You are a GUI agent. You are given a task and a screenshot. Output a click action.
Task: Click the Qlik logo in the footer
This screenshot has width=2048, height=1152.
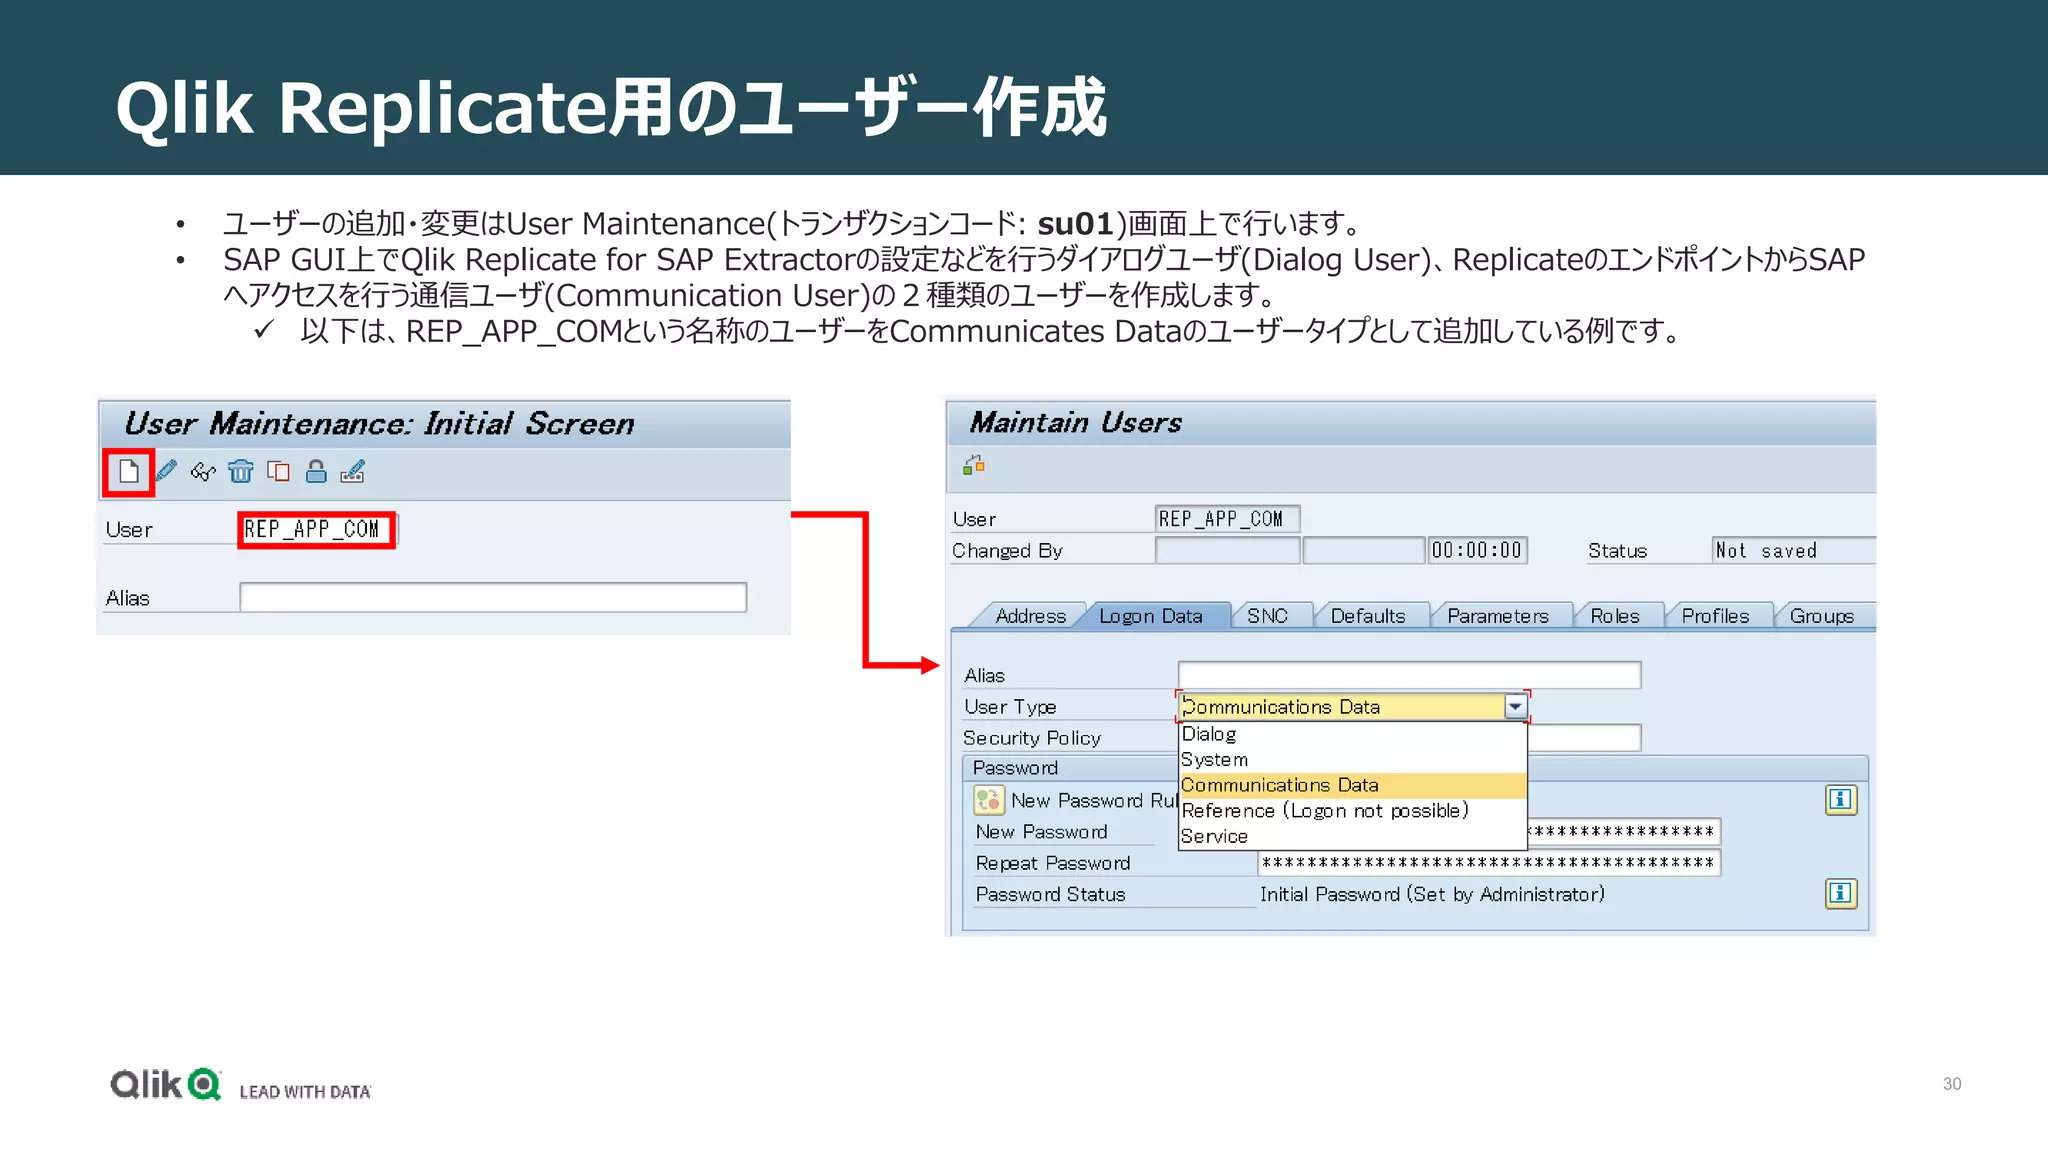pyautogui.click(x=166, y=1085)
